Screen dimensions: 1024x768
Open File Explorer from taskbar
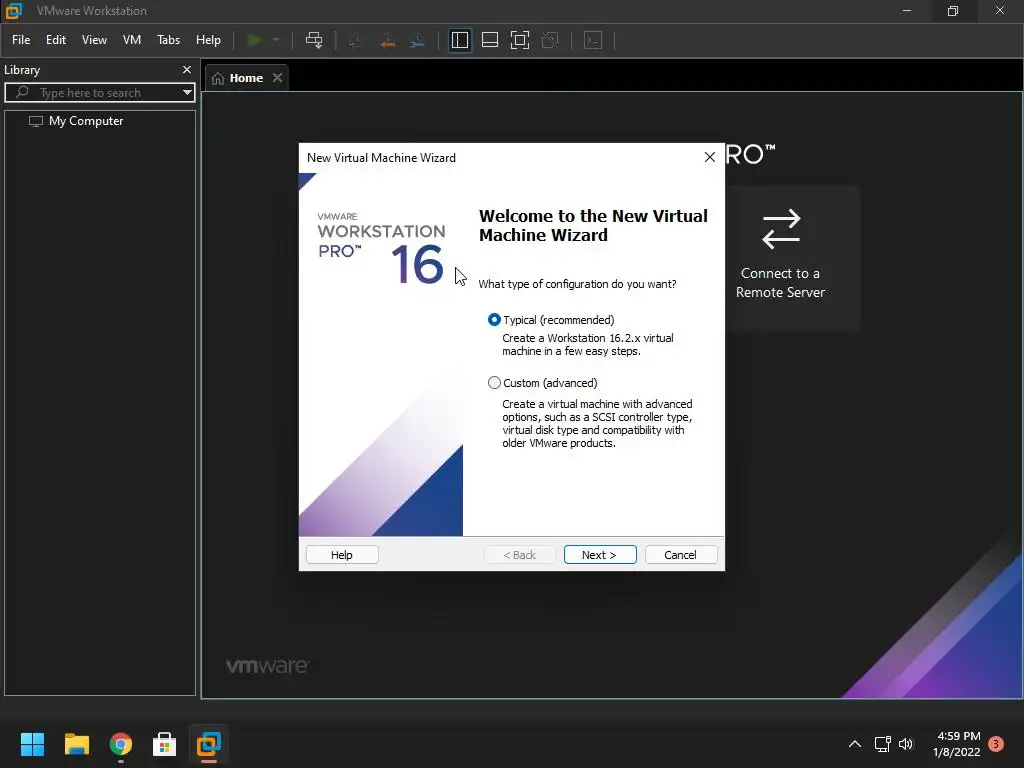(x=76, y=744)
